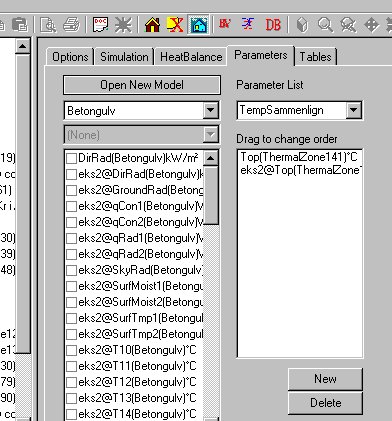Enable the eks2@DirRad(Betongulv) checkbox
Viewport: 392px width, 421px height.
pyautogui.click(x=71, y=174)
